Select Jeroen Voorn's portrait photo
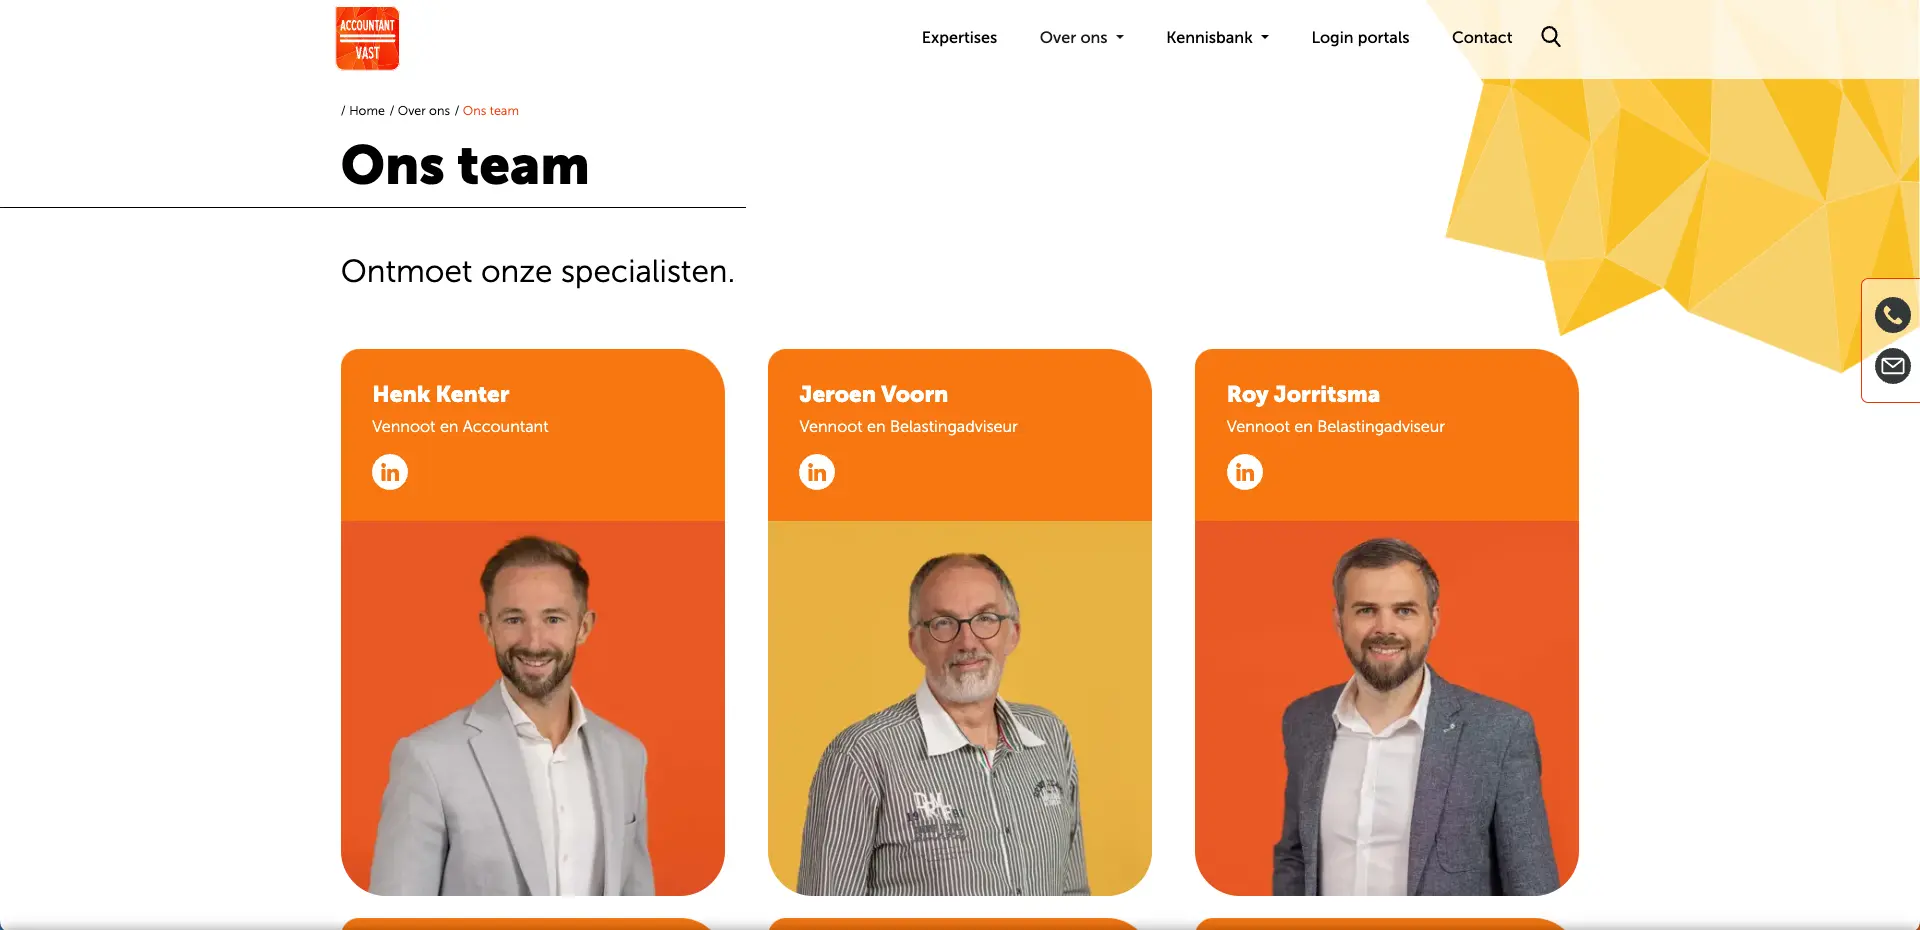 [960, 708]
